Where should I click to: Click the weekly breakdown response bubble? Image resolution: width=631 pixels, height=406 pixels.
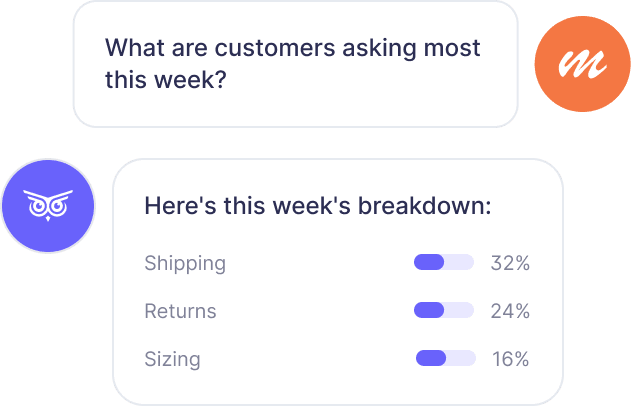click(x=338, y=282)
